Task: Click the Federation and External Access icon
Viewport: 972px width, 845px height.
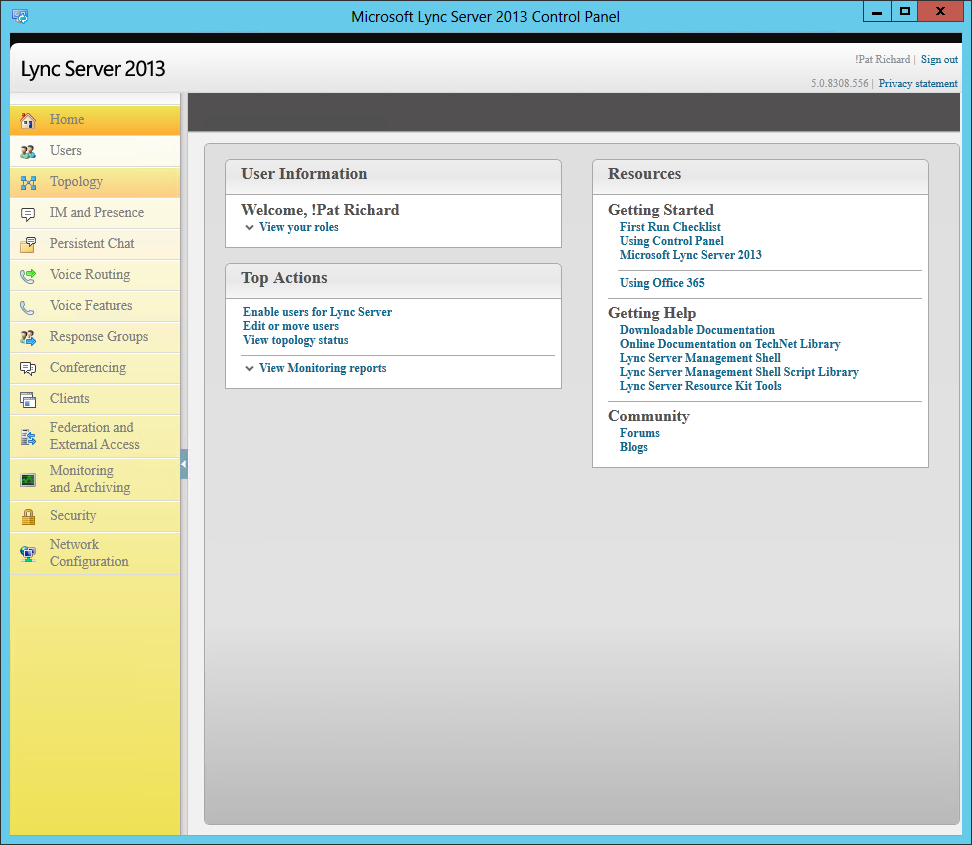Action: (28, 437)
